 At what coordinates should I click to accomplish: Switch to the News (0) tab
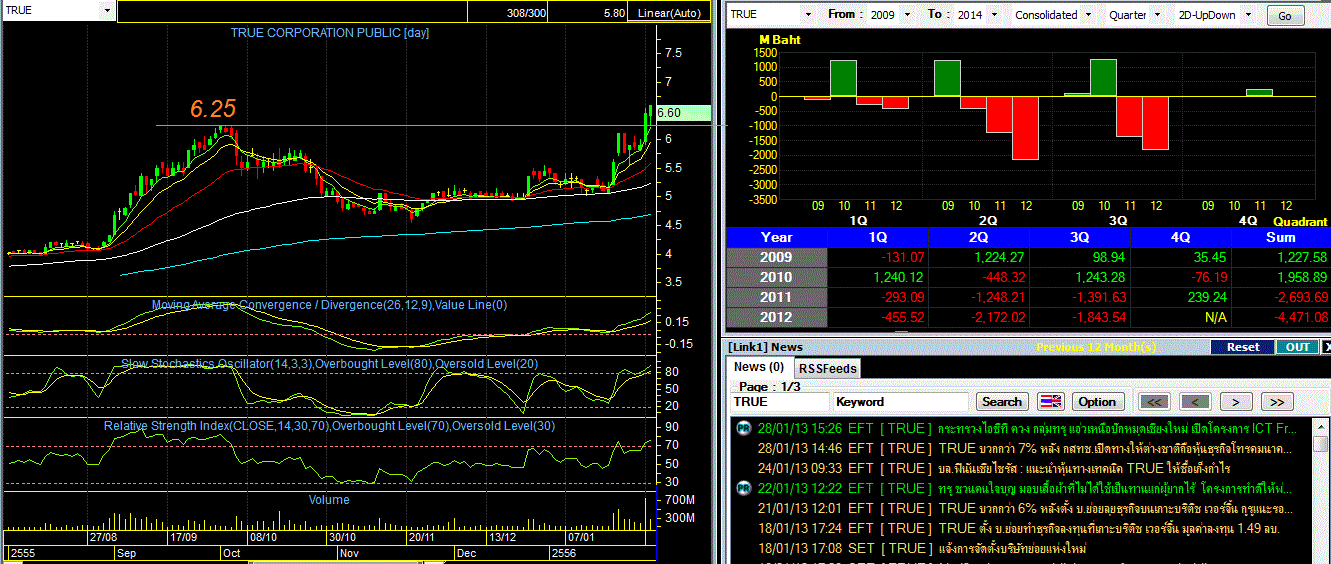click(x=758, y=367)
